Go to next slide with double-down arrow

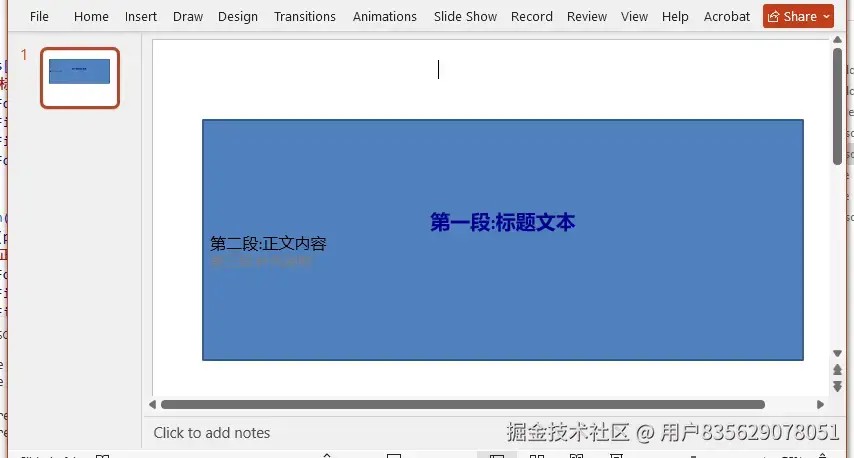tap(837, 386)
